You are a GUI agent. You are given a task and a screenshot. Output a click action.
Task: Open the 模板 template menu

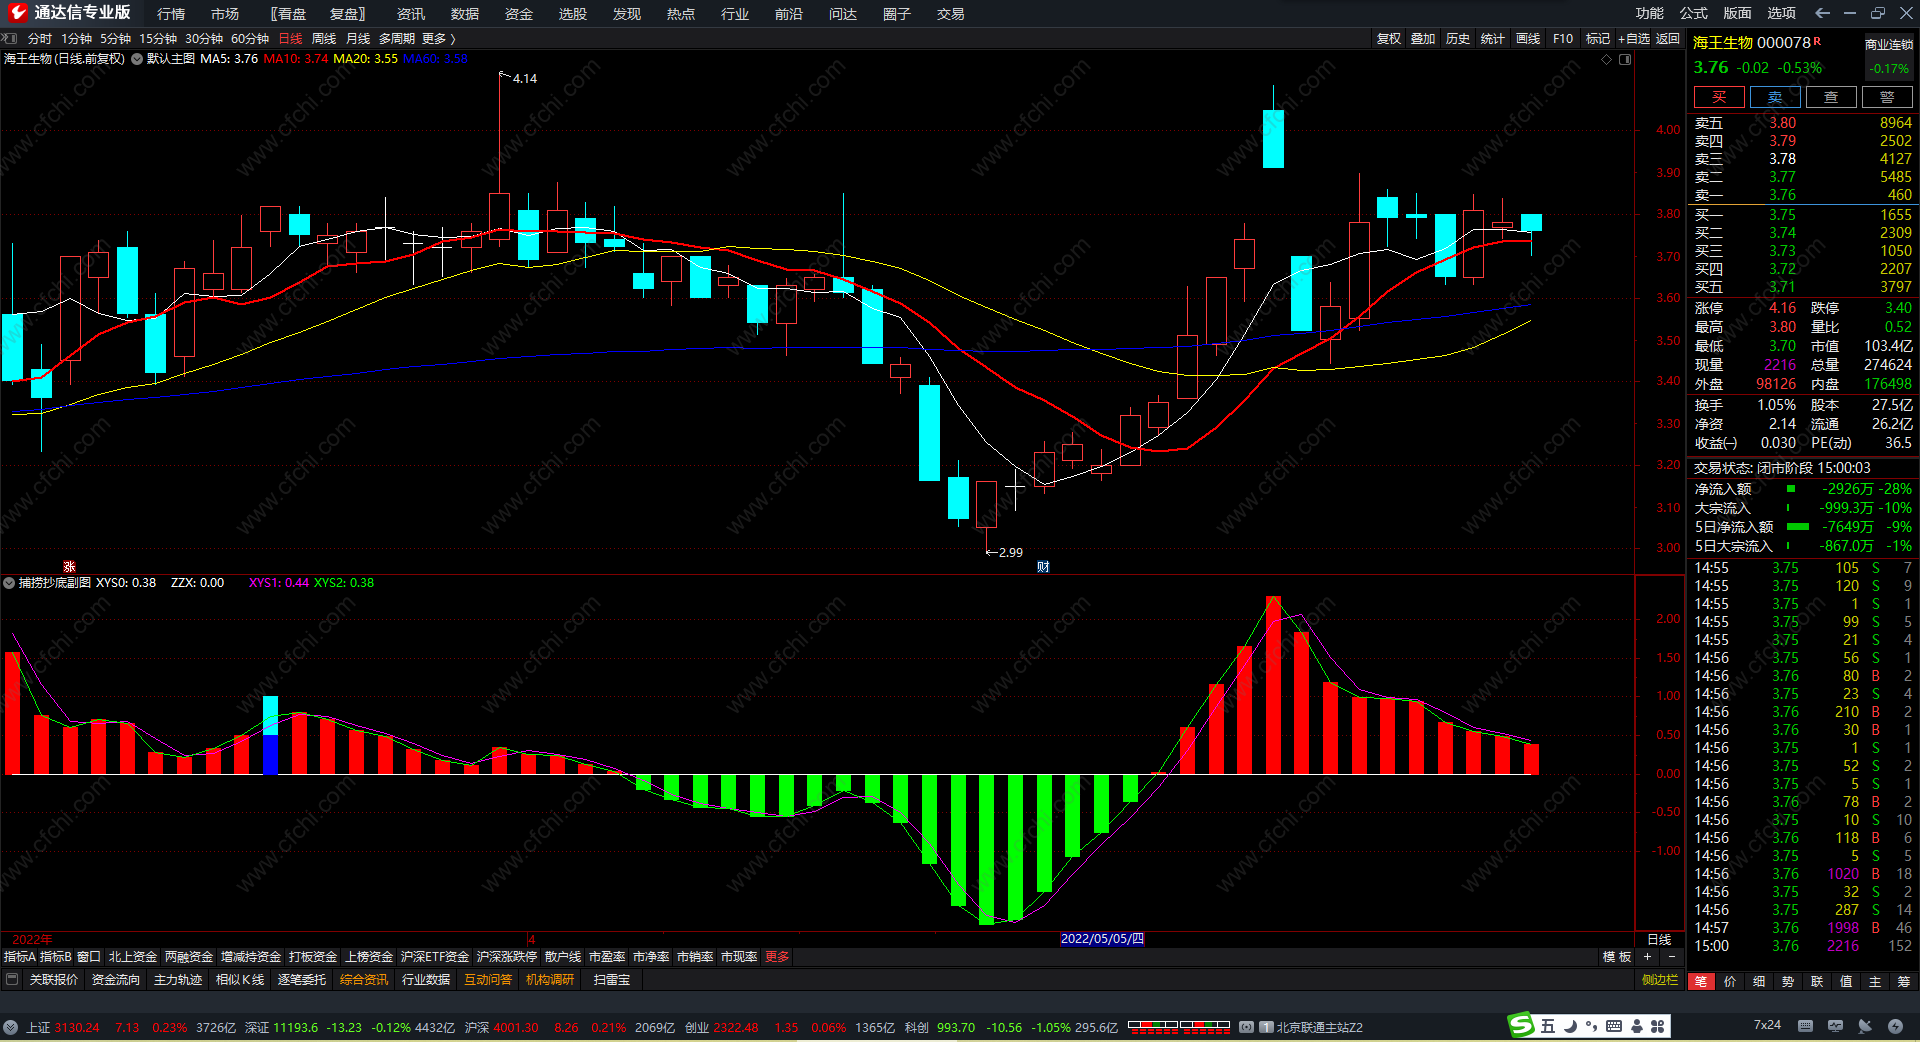[x=1617, y=957]
